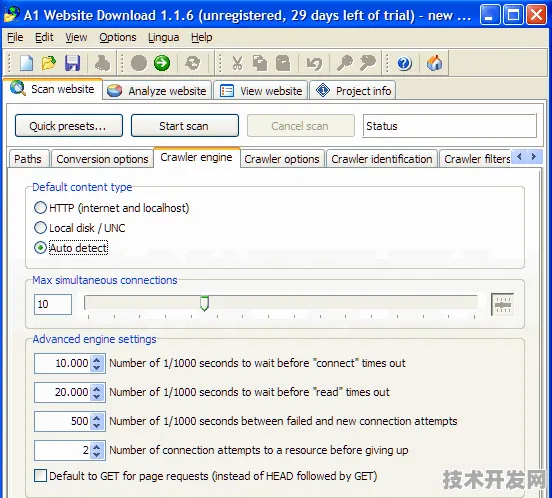Open the Edit menu
Screen dimensions: 552x498
44,37
